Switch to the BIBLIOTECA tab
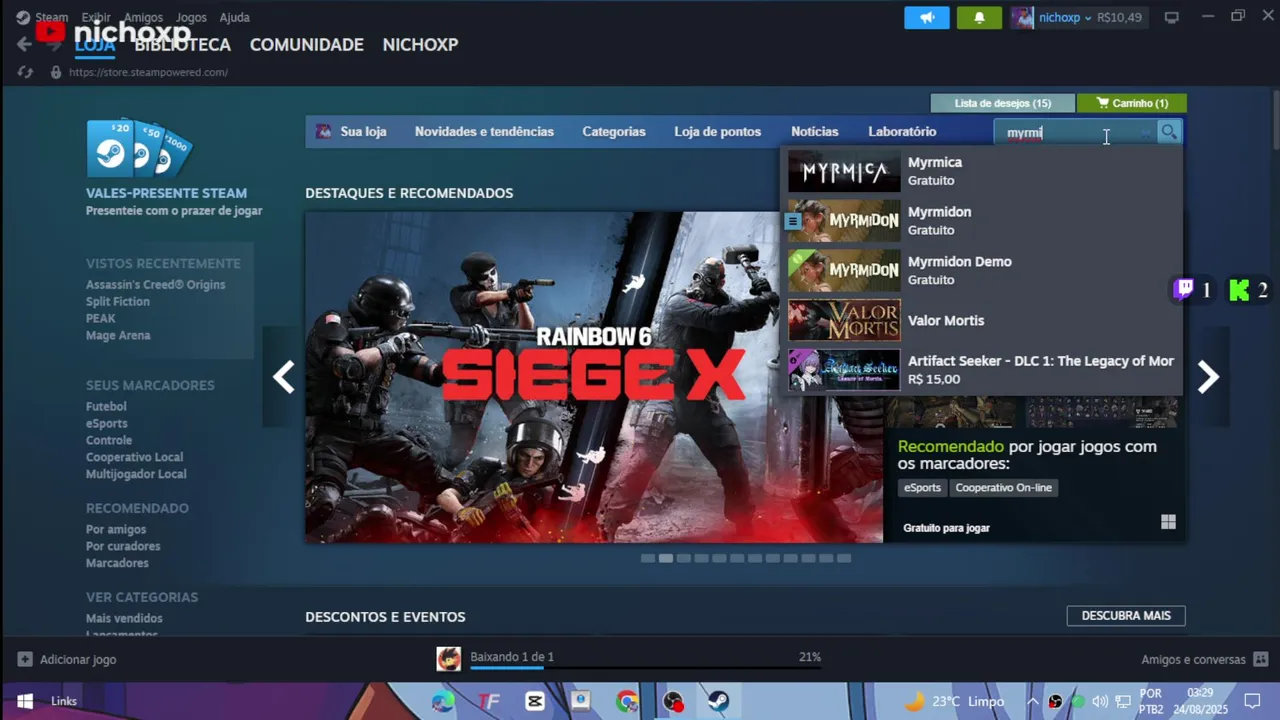 [182, 45]
